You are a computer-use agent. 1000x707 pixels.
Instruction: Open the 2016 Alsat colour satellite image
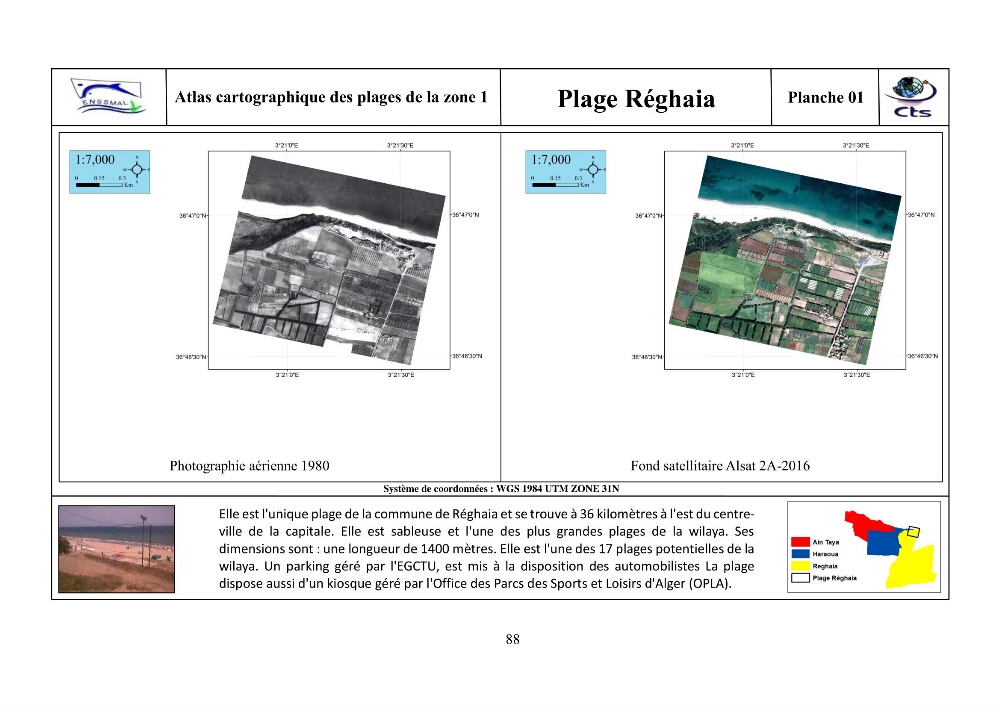(786, 260)
